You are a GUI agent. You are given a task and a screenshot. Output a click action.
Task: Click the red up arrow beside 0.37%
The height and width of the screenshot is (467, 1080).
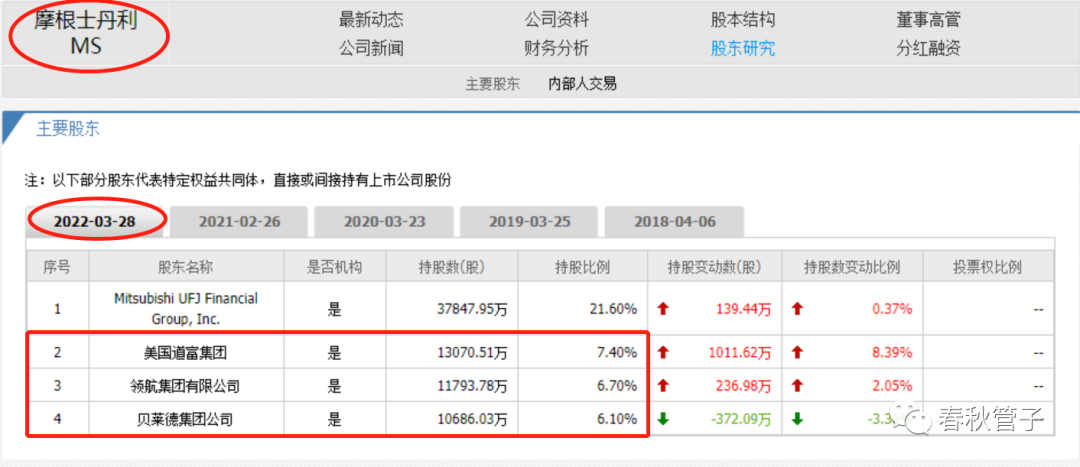click(x=798, y=309)
